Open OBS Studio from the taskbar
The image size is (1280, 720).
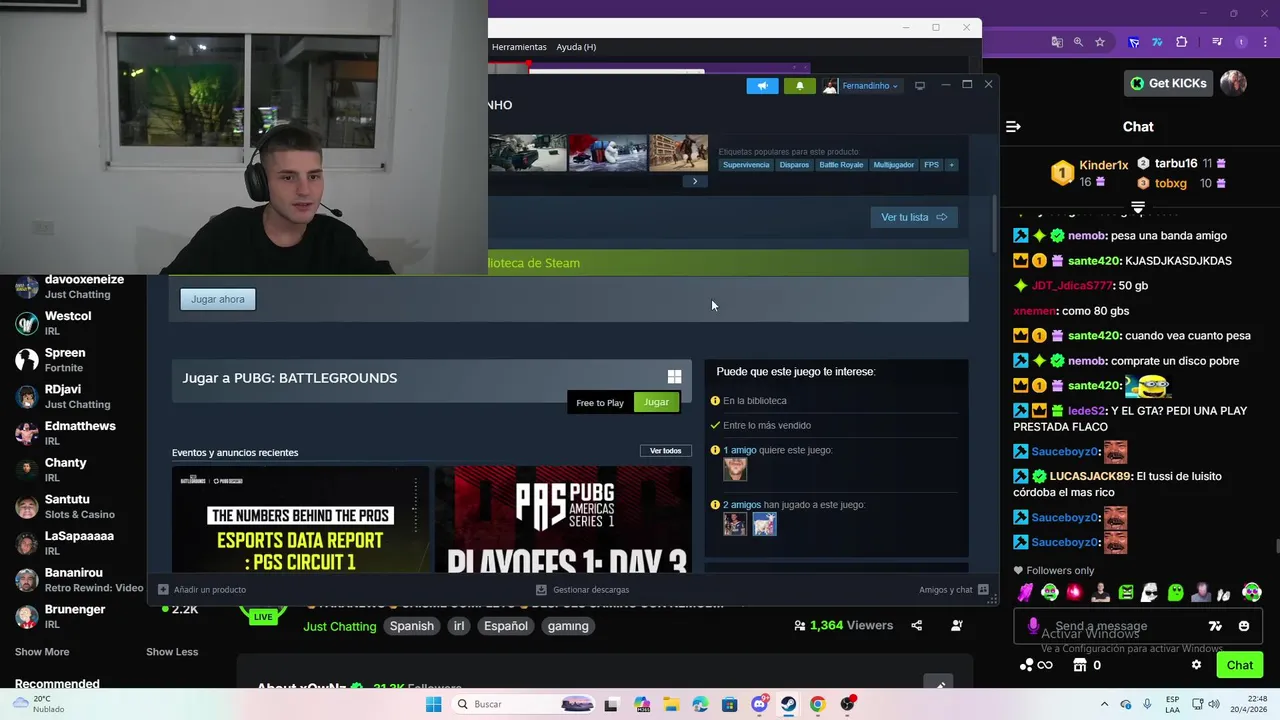848,704
